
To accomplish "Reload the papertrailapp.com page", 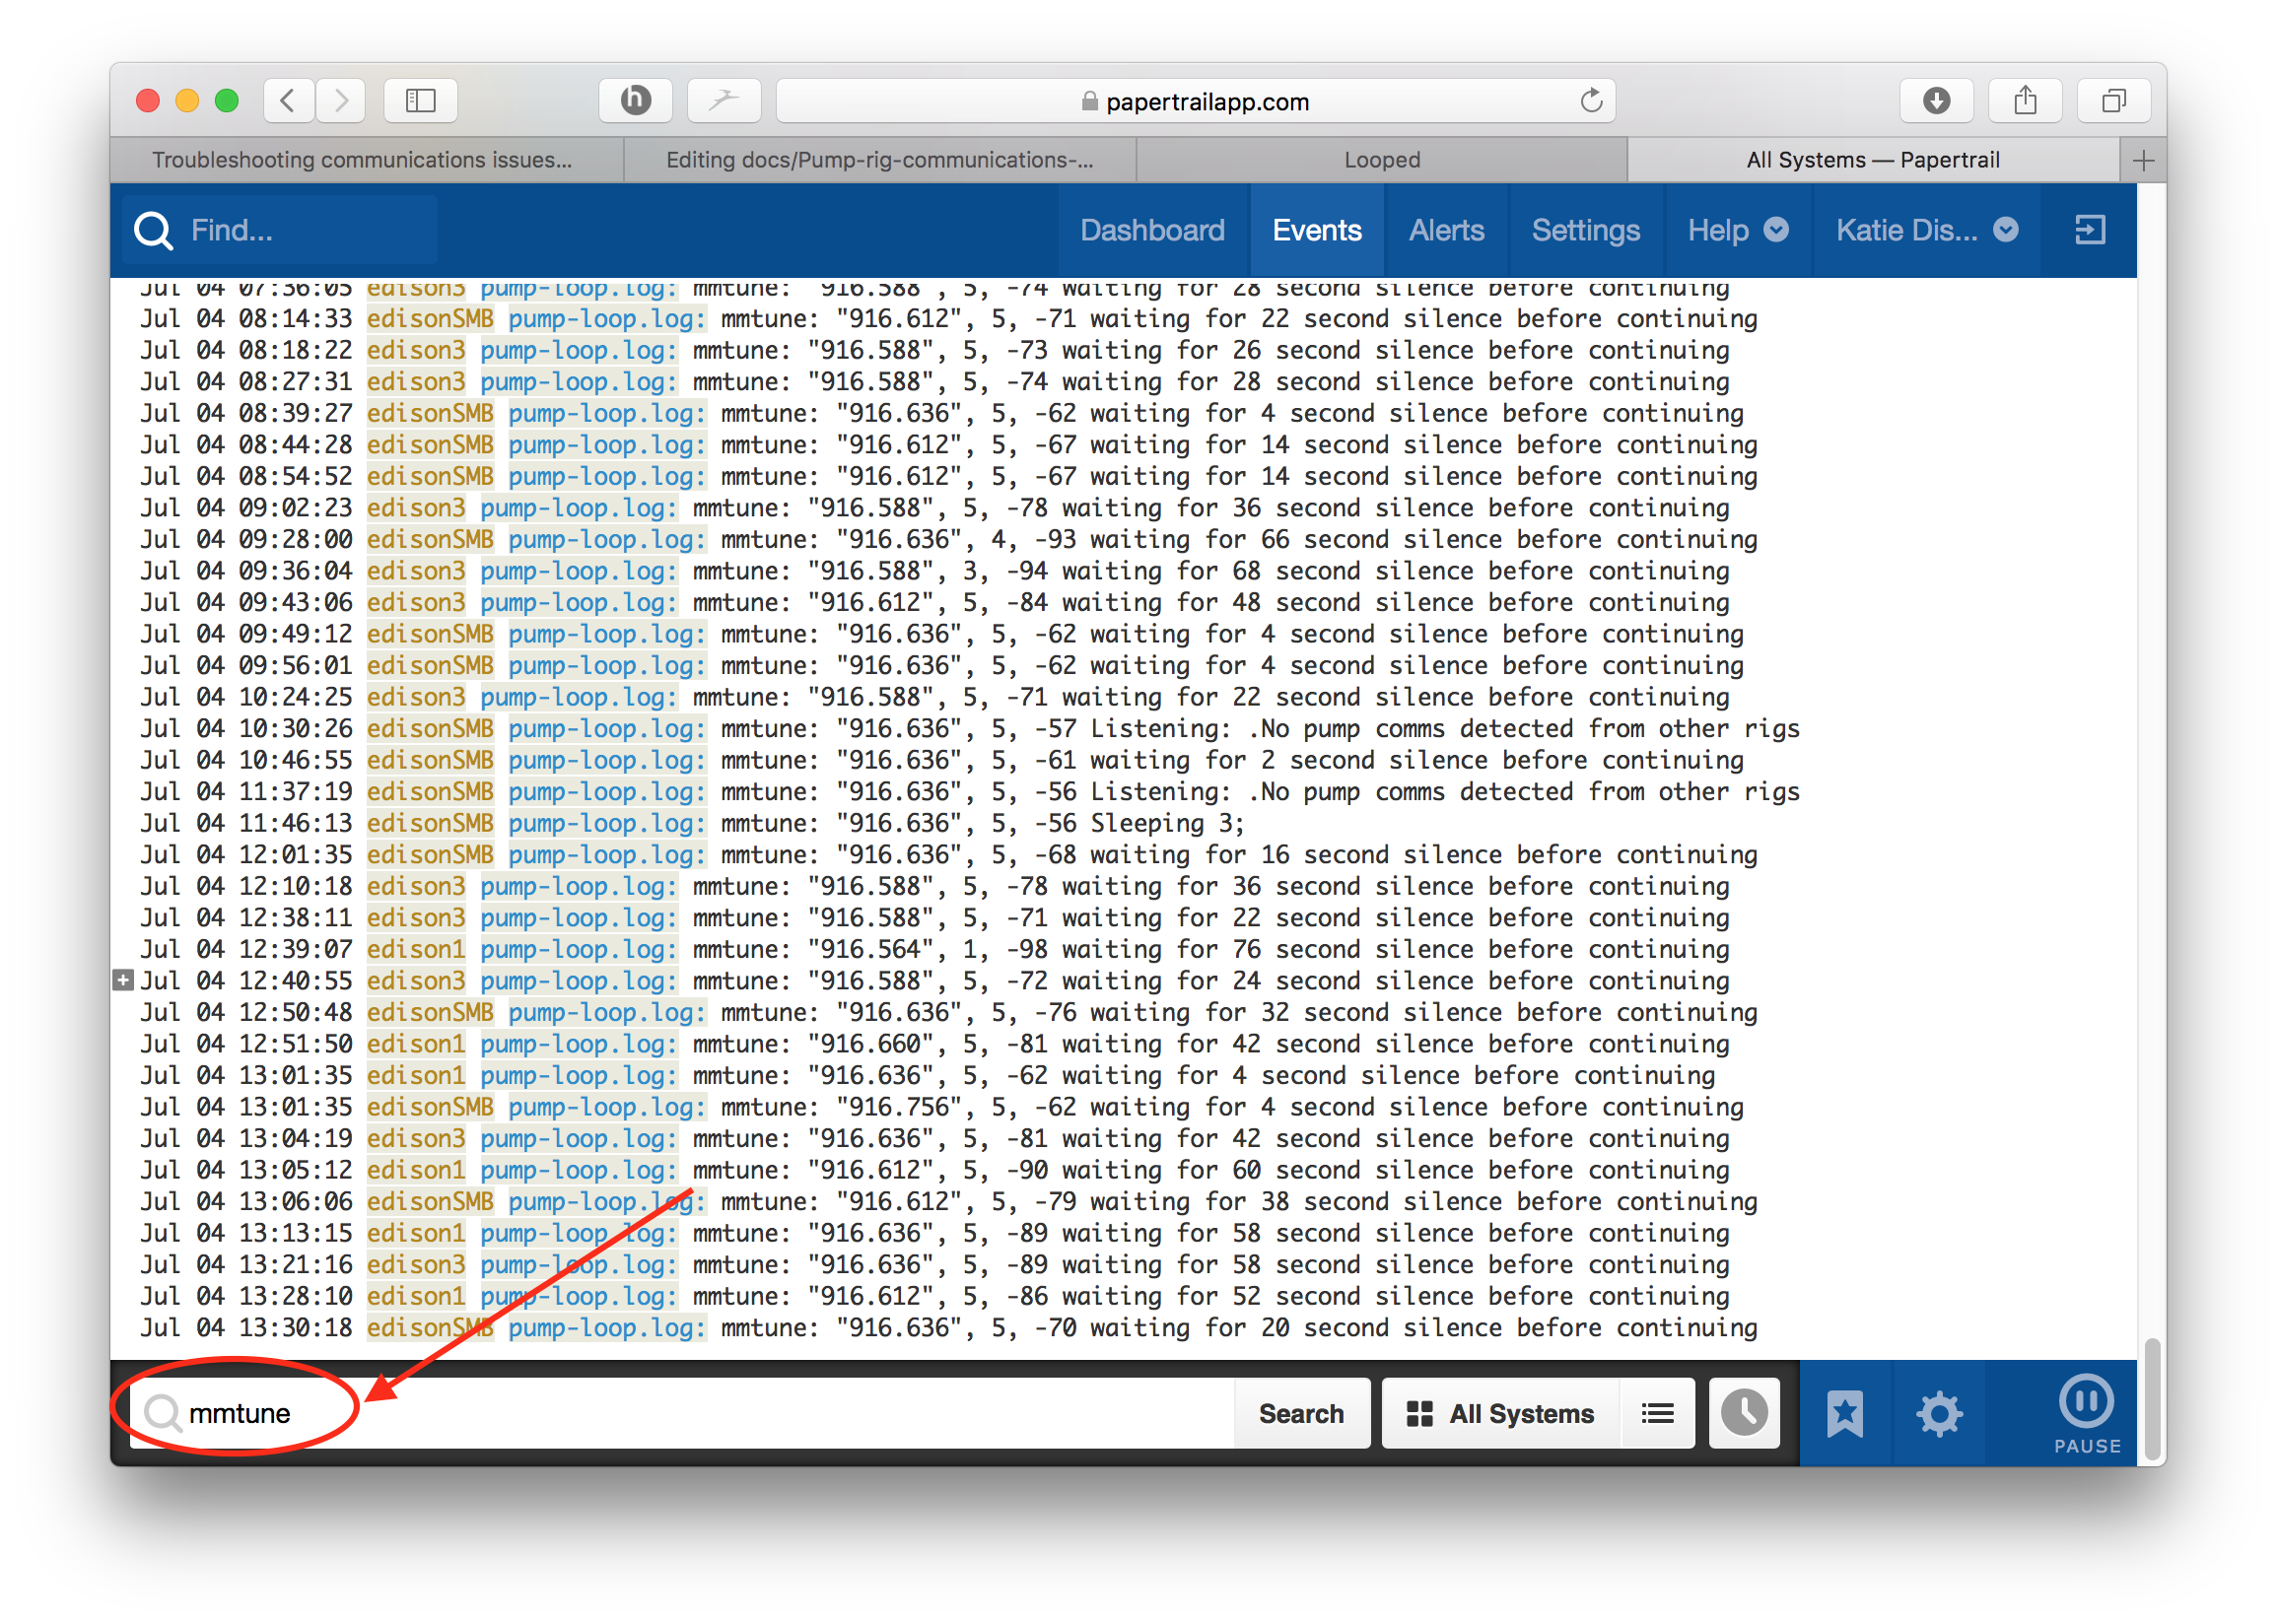I will point(1591,100).
